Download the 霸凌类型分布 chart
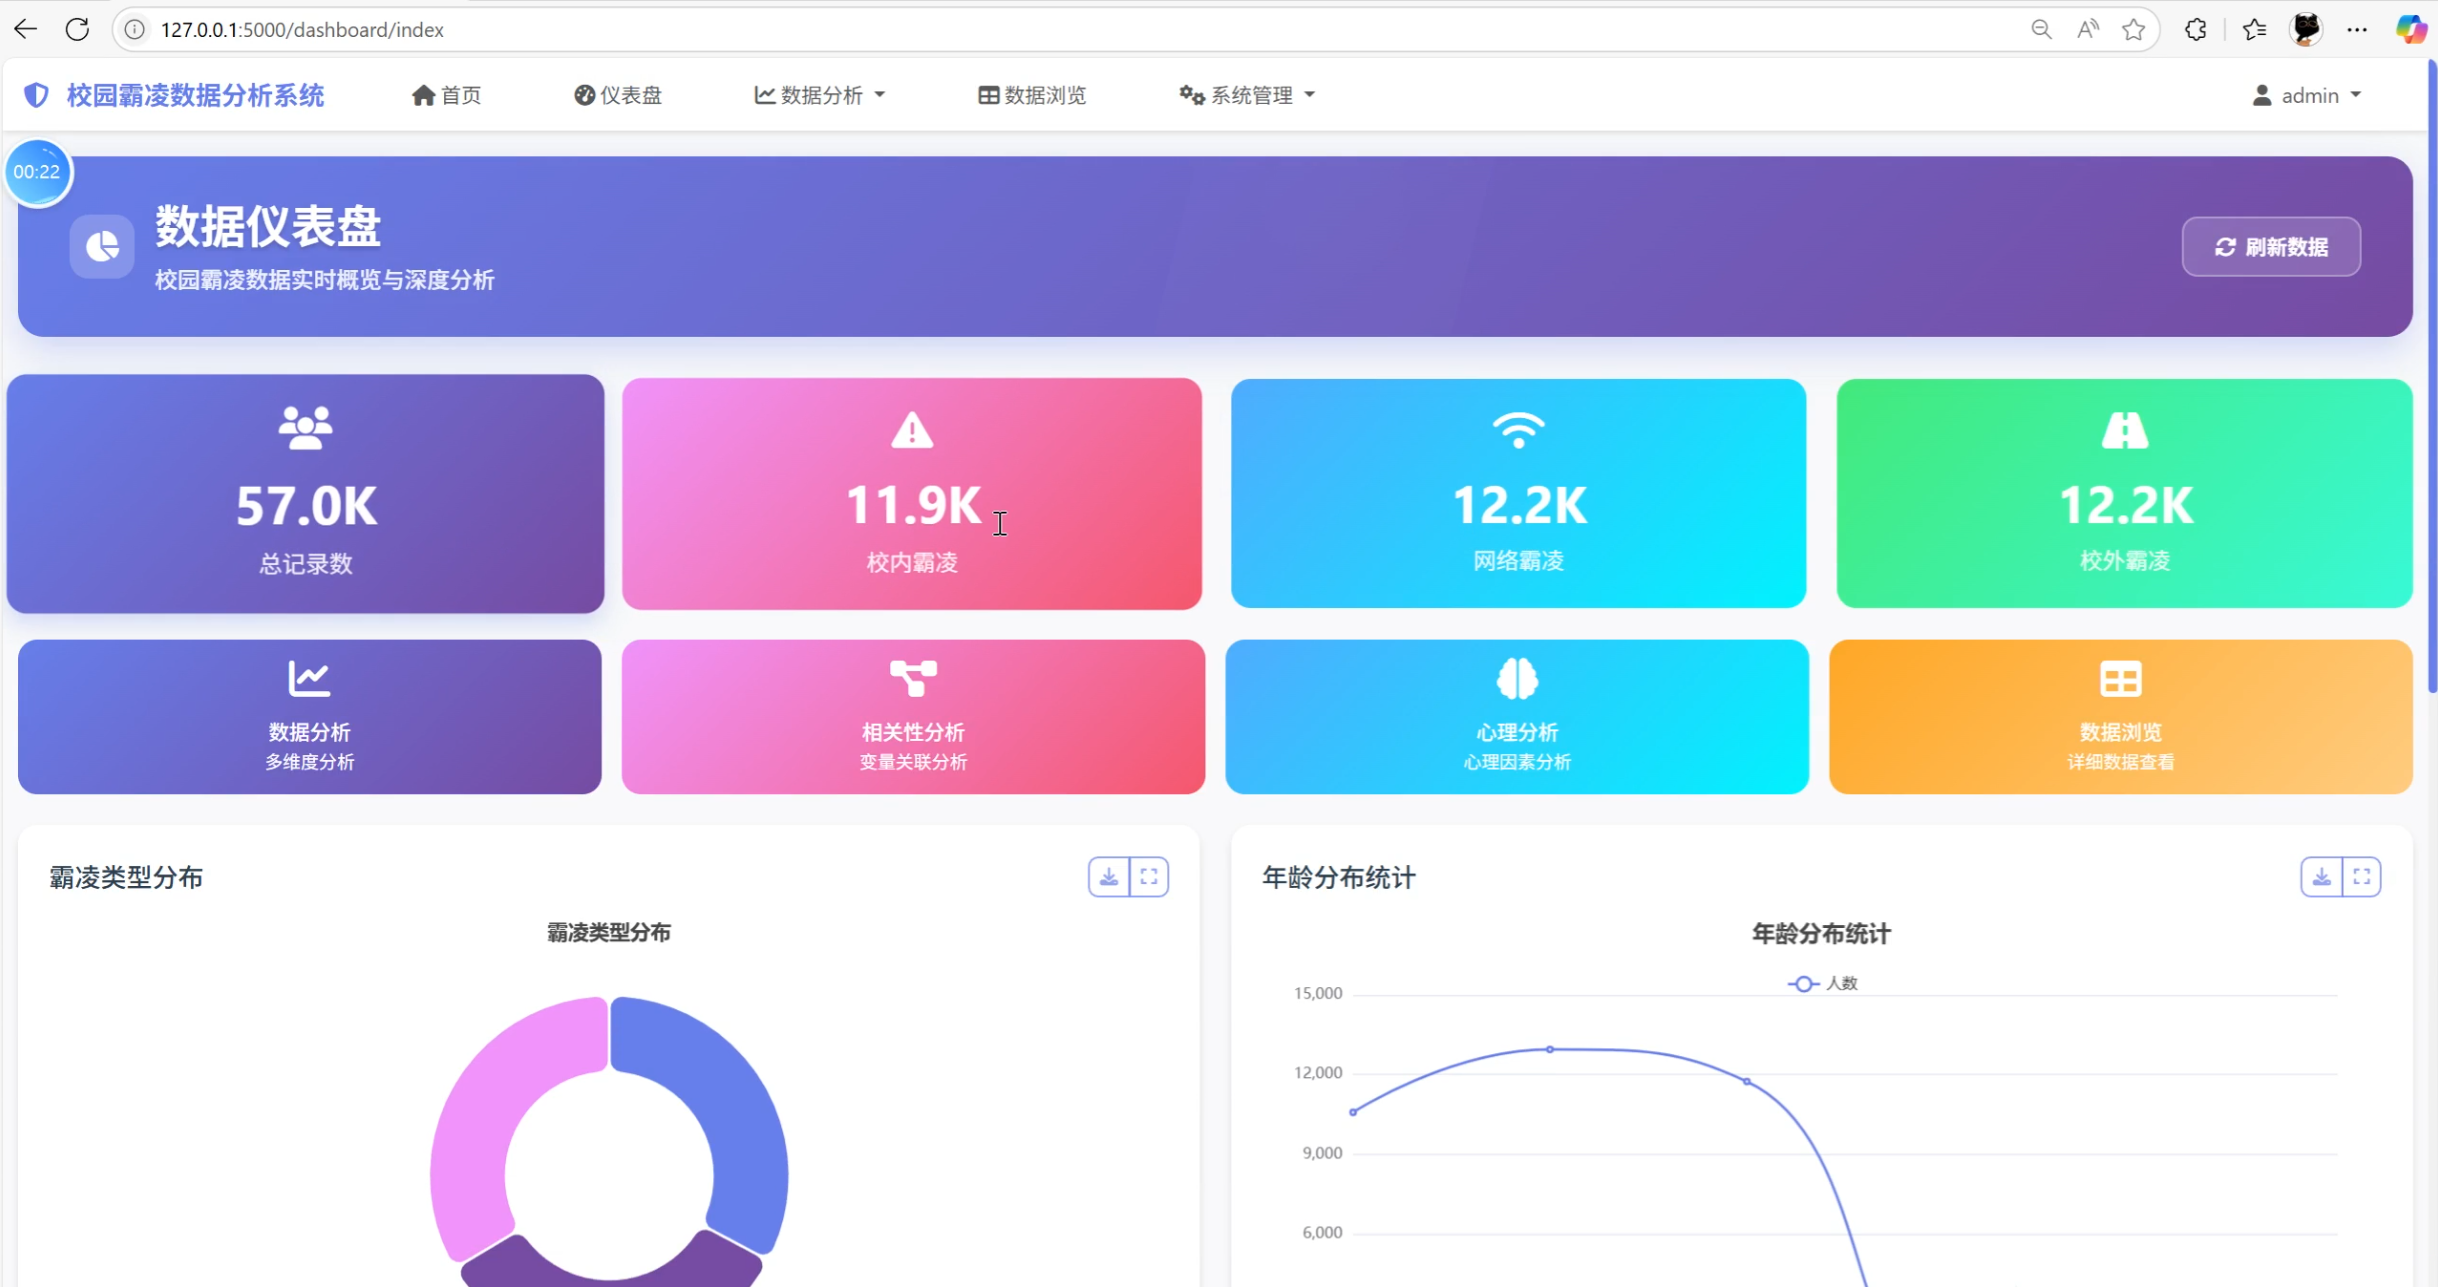Viewport: 2438px width, 1287px height. (x=1109, y=877)
